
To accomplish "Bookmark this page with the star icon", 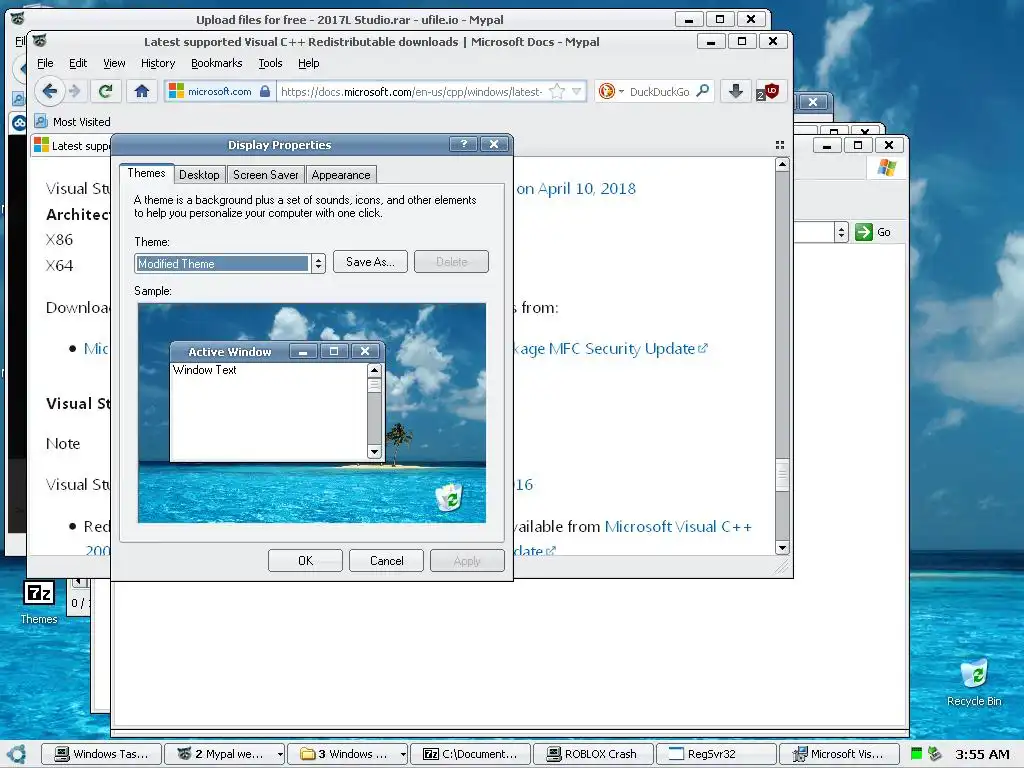I will point(556,91).
